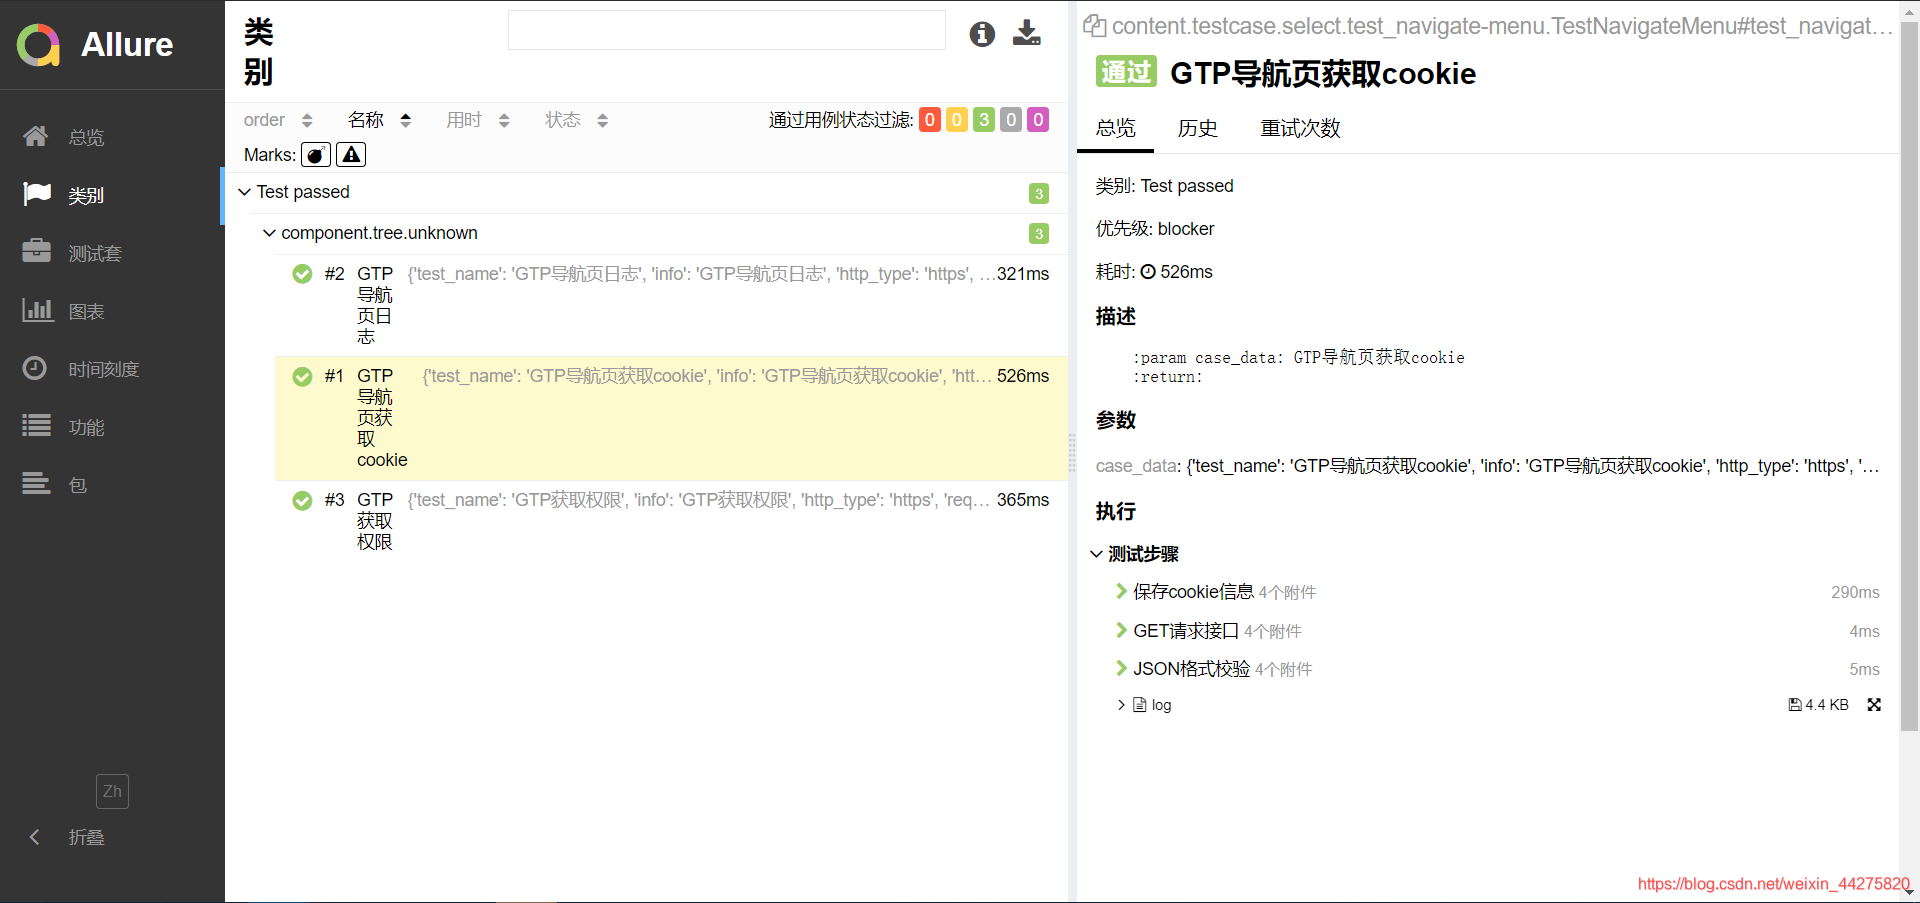Open log attachment in fullscreen

(x=1874, y=705)
